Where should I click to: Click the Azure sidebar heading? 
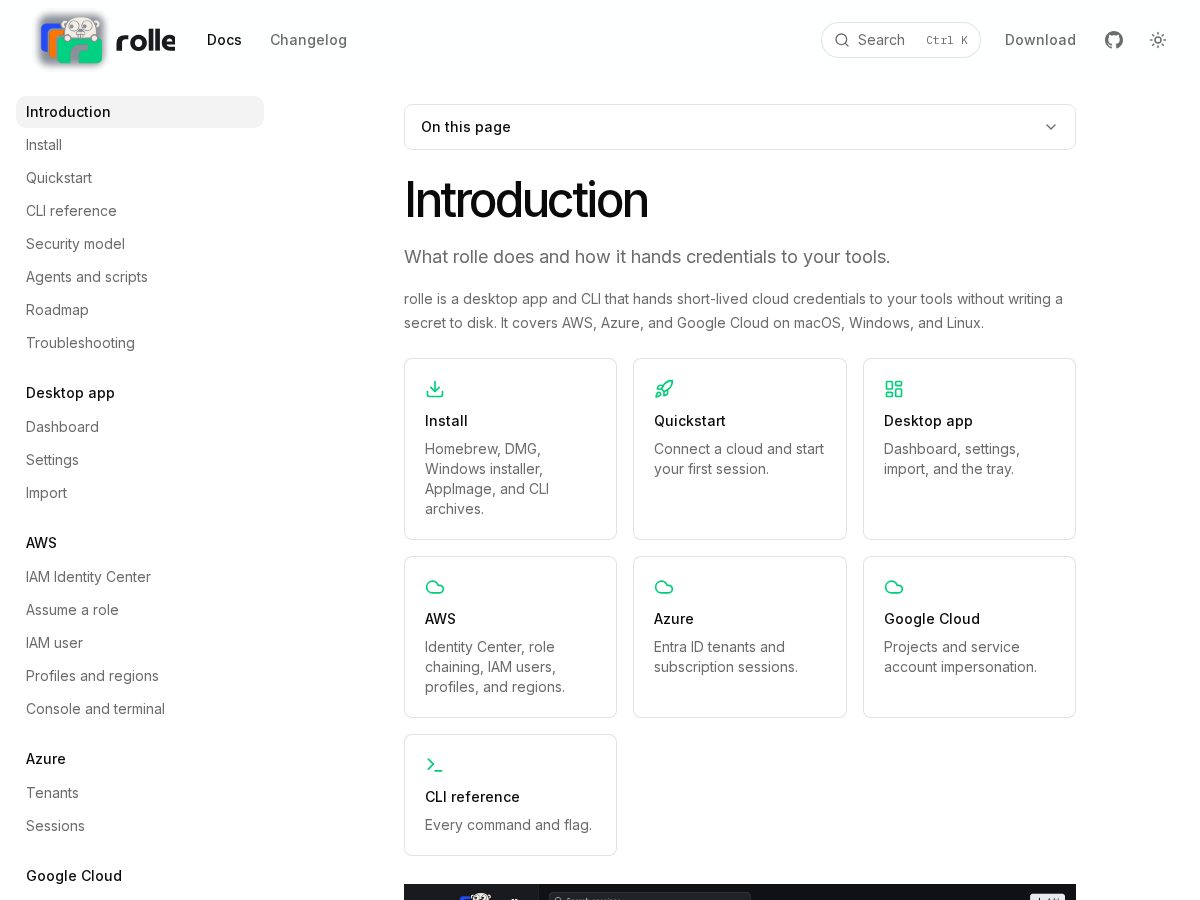[46, 759]
